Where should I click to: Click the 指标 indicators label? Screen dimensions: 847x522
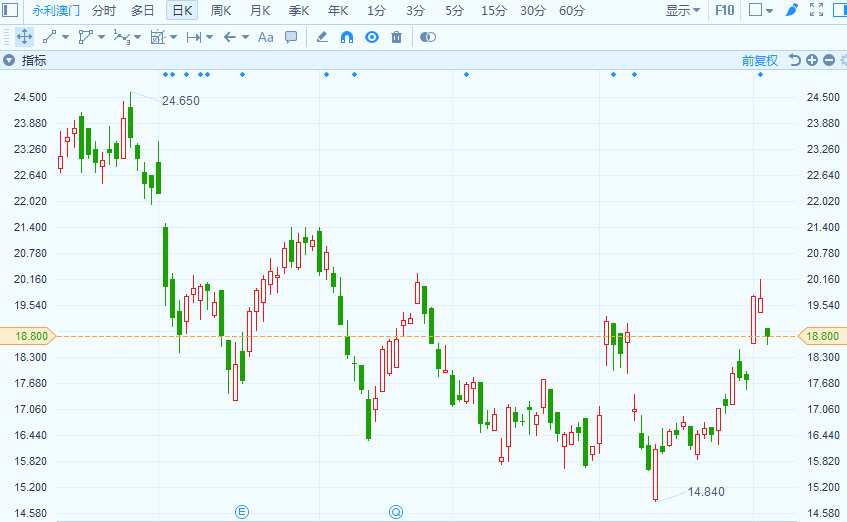tap(34, 61)
